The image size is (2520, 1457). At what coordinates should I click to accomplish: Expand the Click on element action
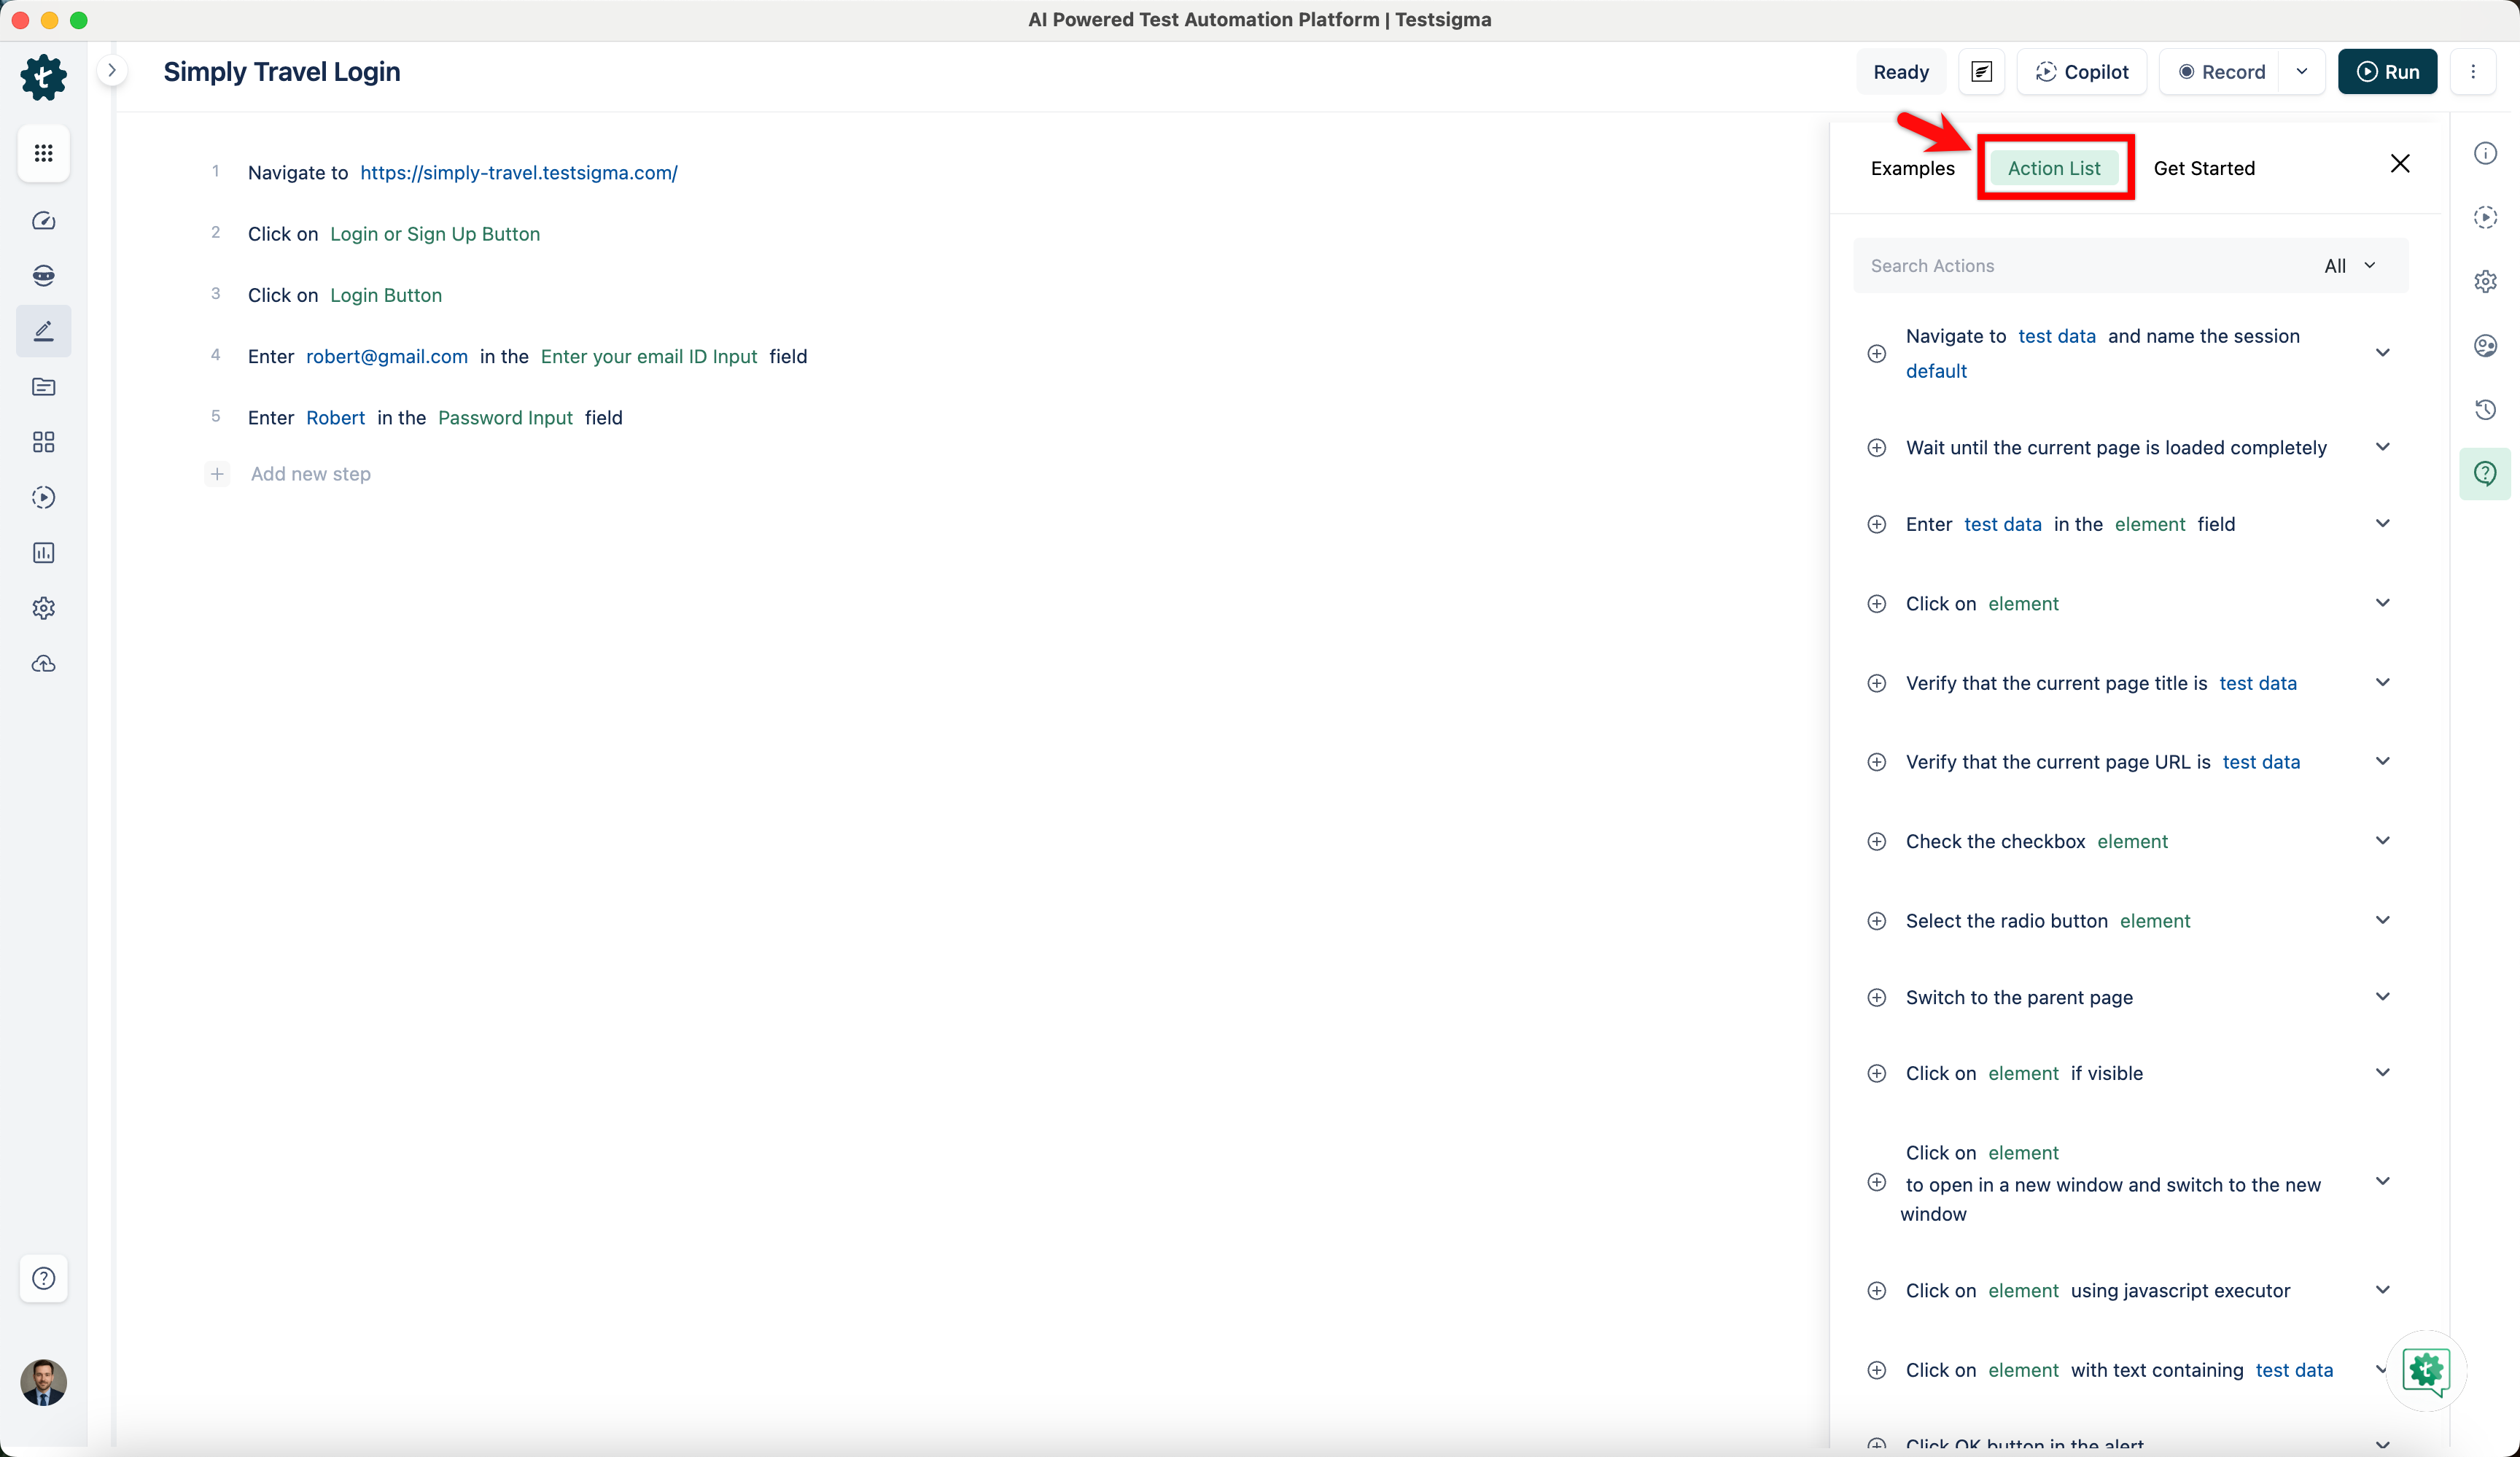coord(2383,602)
